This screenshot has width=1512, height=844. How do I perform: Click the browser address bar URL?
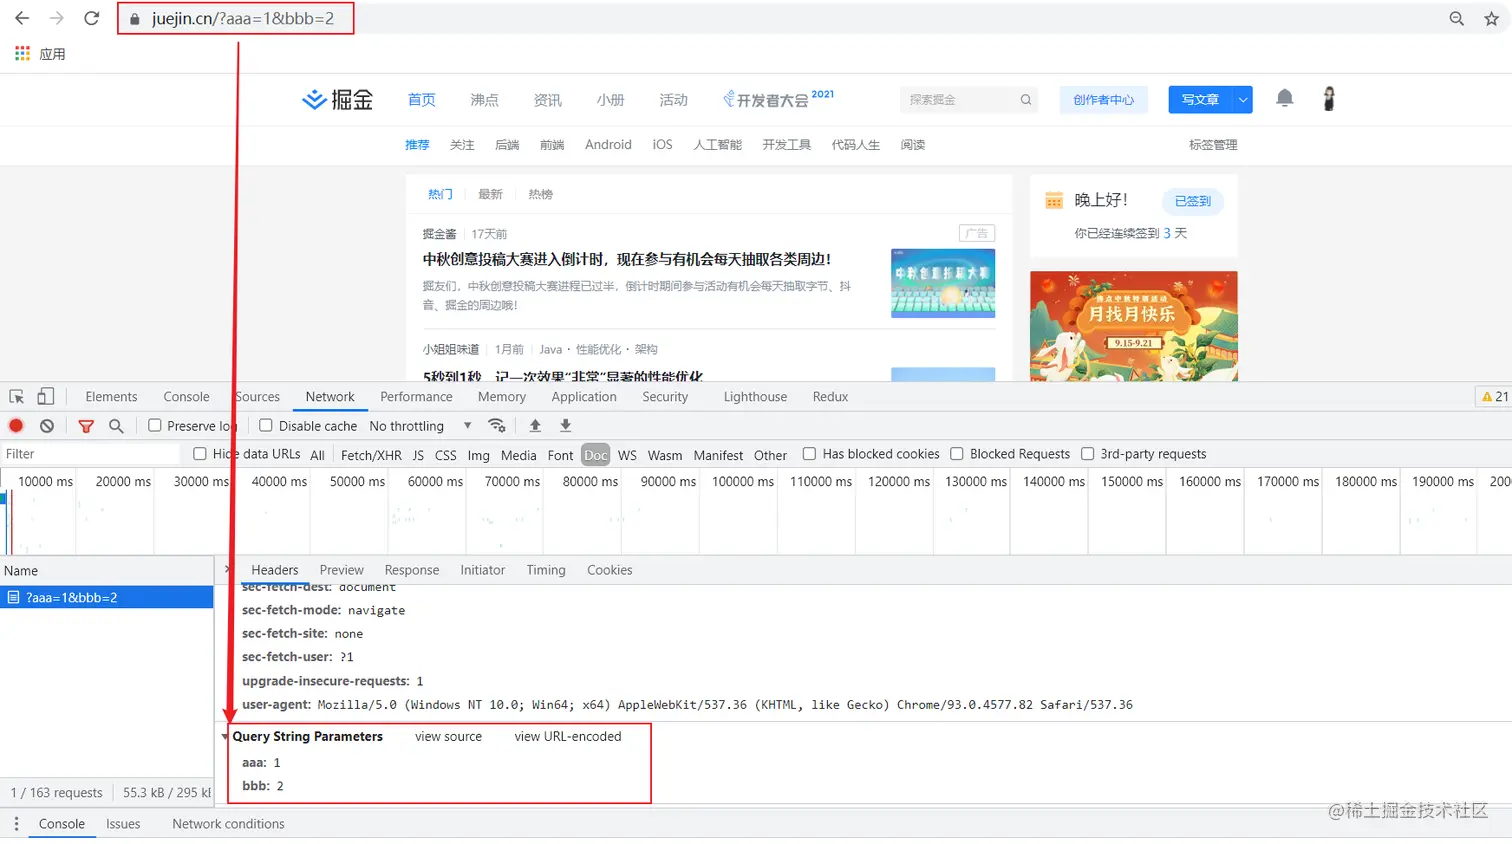tap(243, 18)
